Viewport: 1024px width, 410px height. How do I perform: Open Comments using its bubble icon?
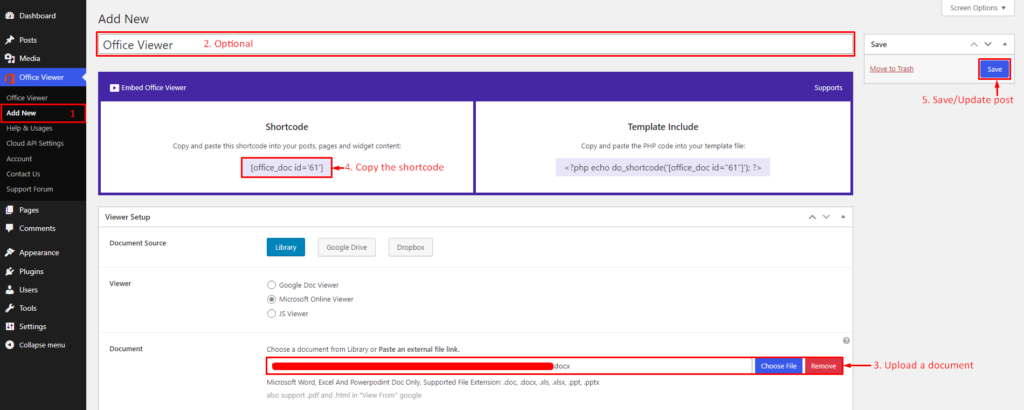pos(9,228)
